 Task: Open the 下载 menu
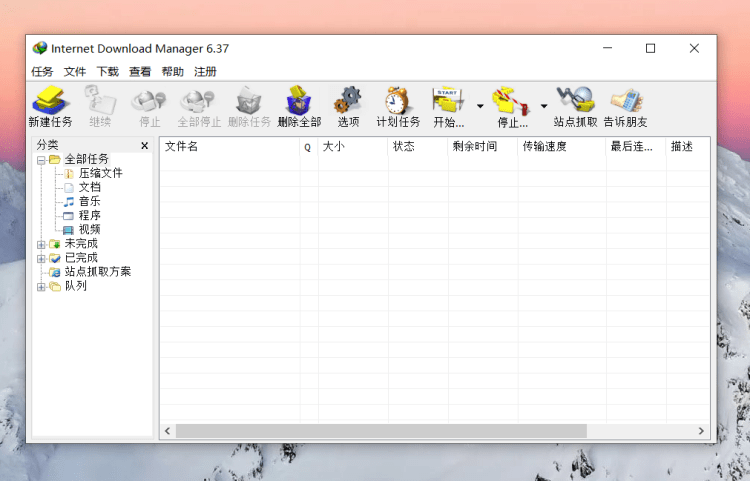(108, 72)
